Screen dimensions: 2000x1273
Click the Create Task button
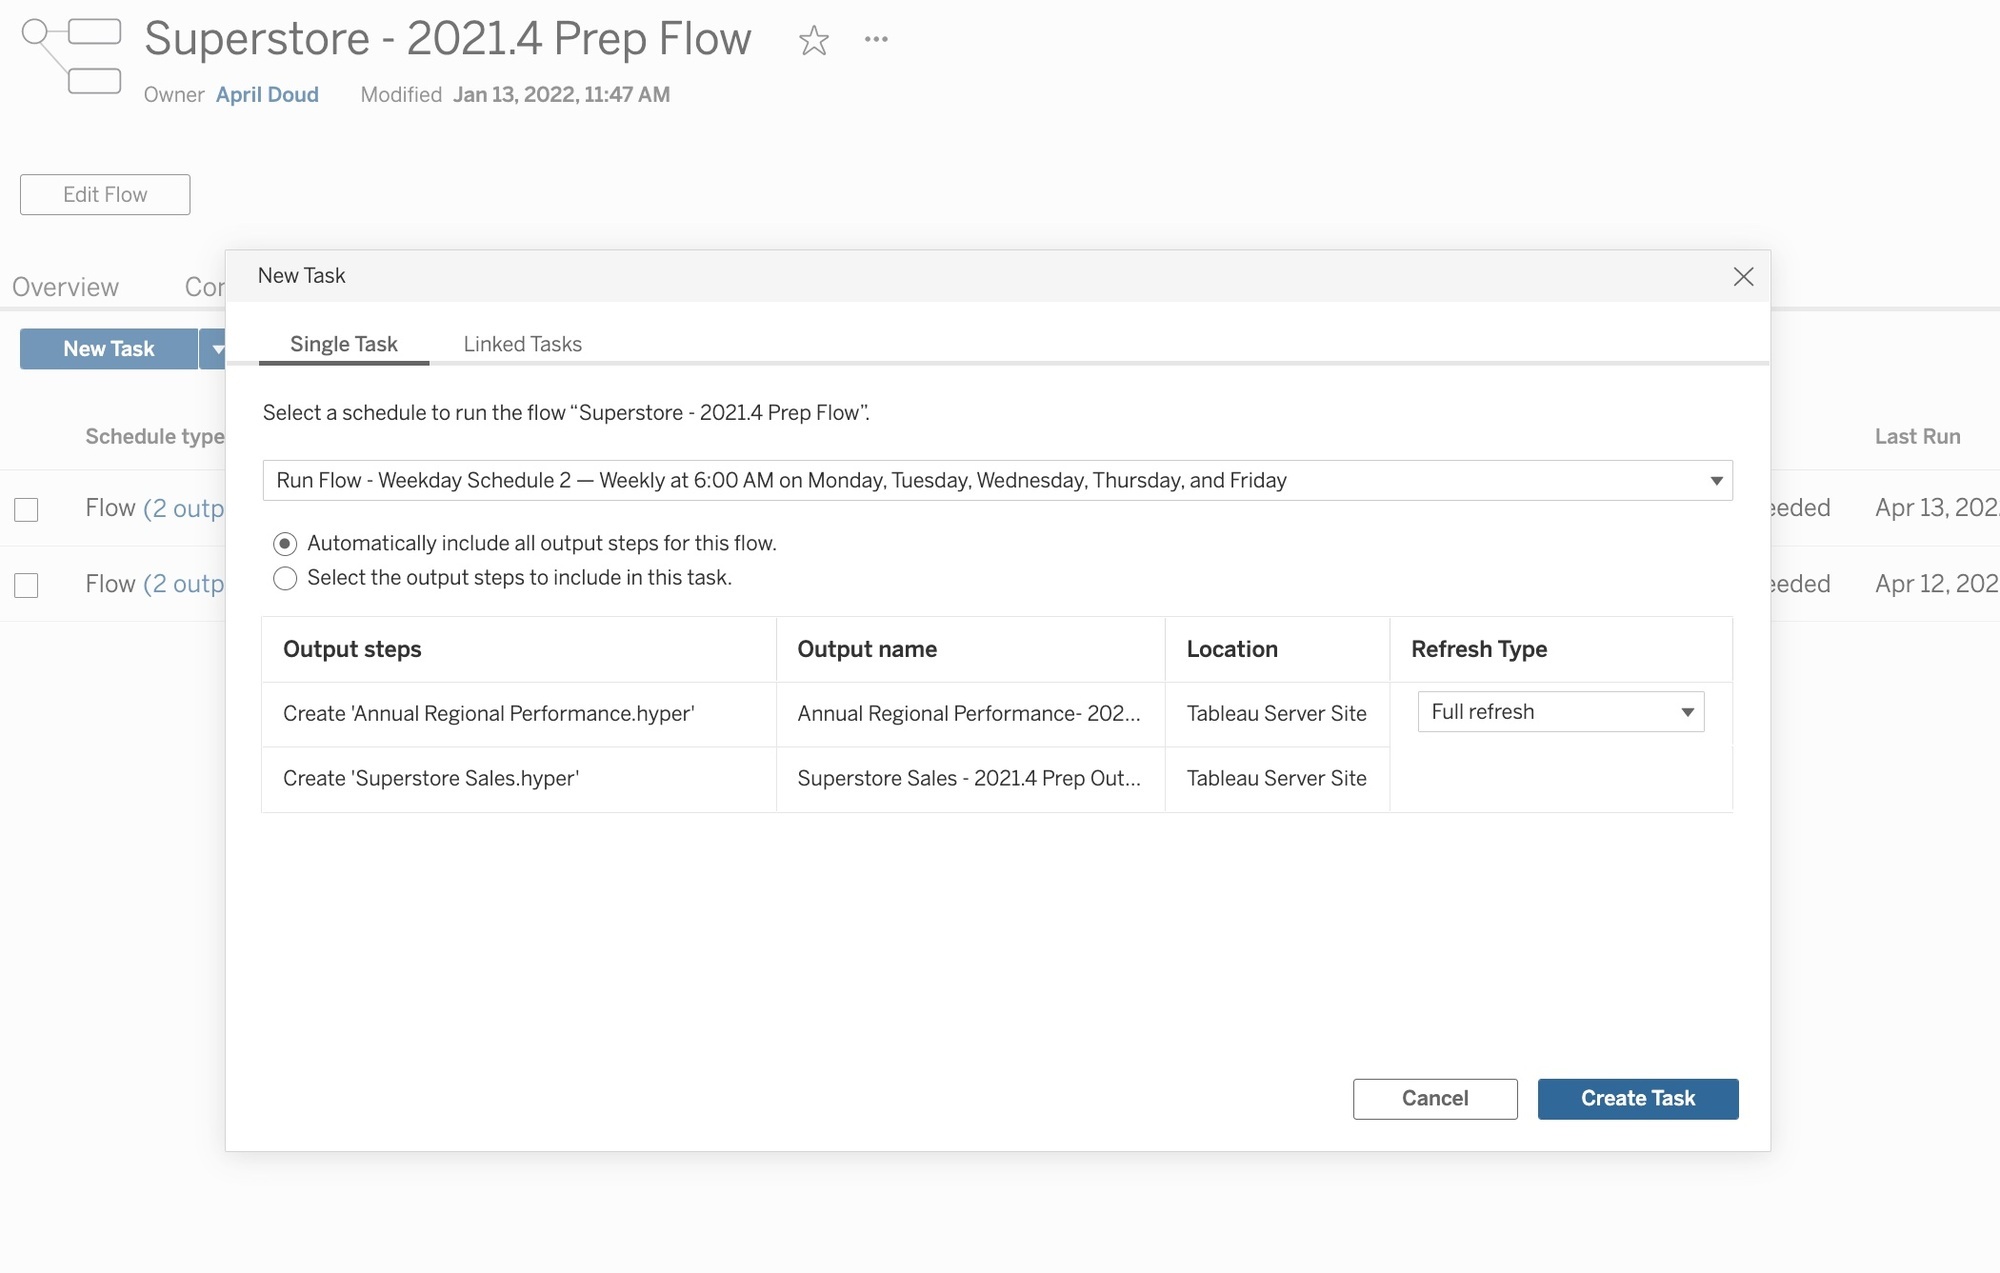click(x=1637, y=1098)
